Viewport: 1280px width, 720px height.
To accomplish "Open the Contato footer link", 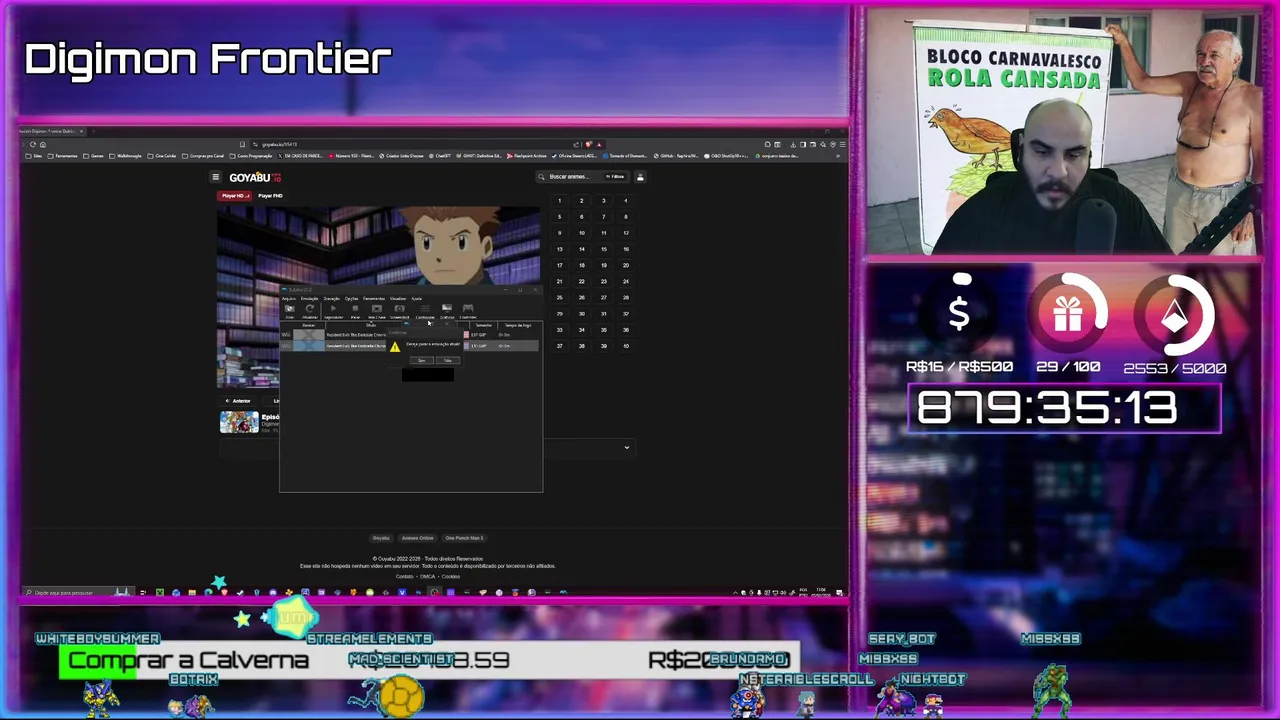I will (x=404, y=576).
